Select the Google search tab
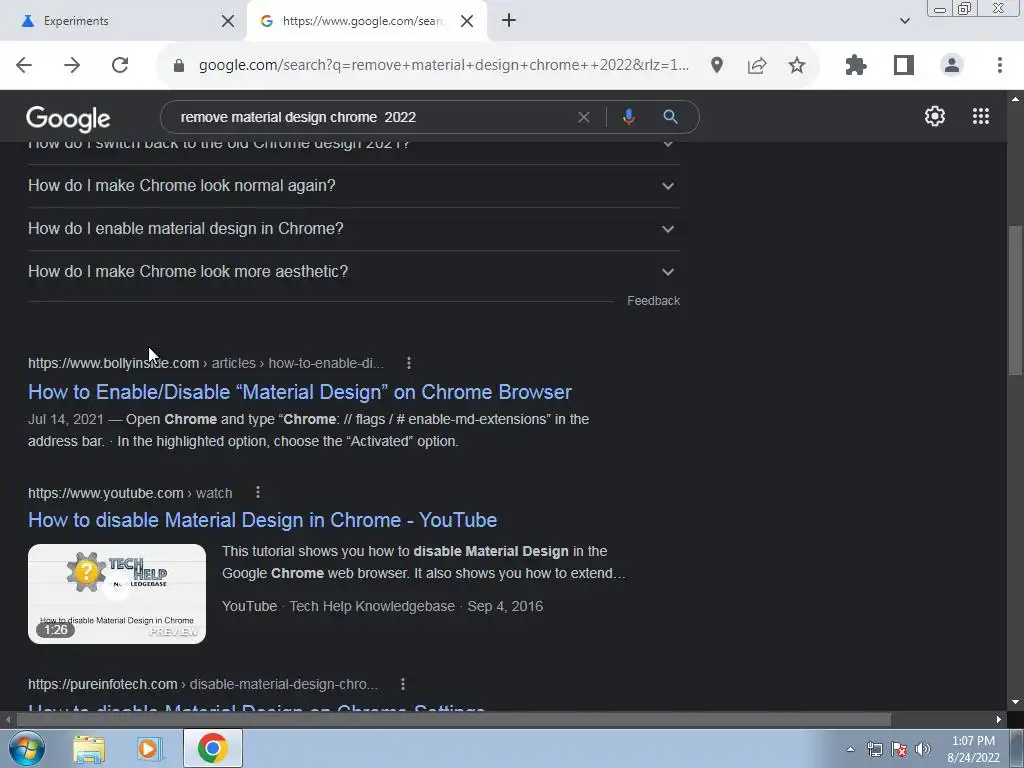The width and height of the screenshot is (1024, 768). click(366, 21)
